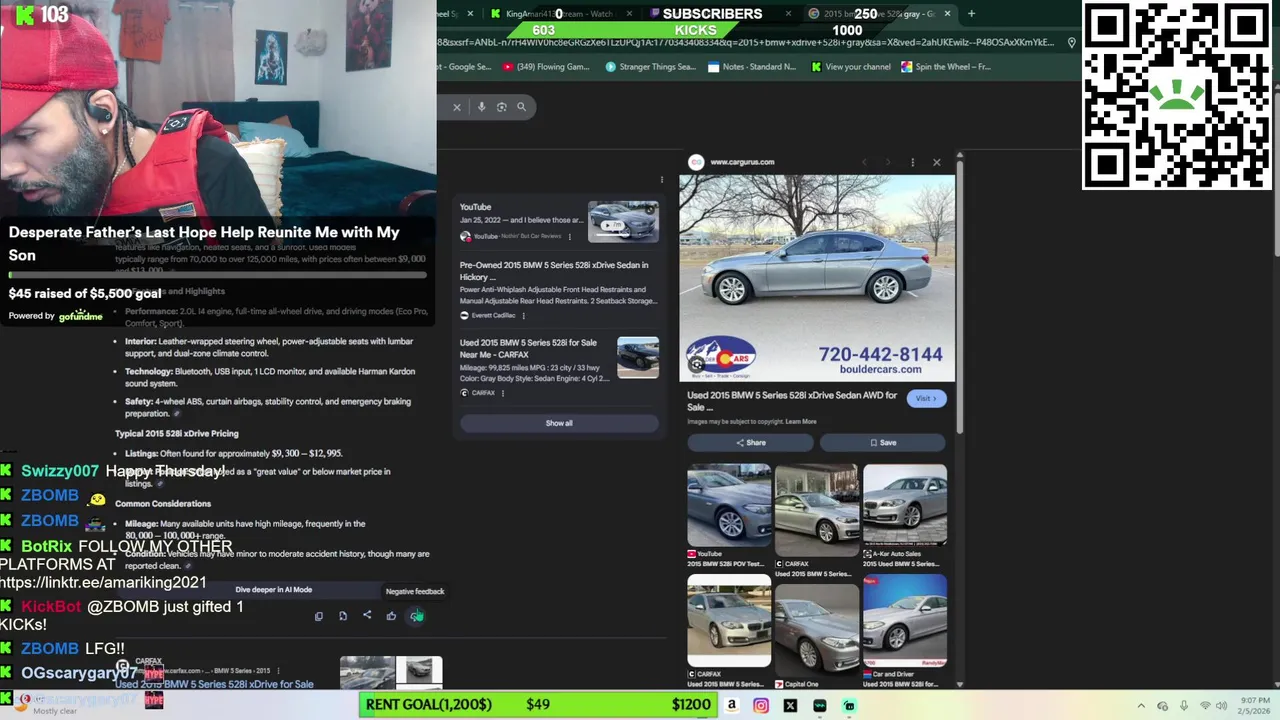Open the large gray BMW preview image
1280x720 pixels.
pyautogui.click(x=817, y=279)
